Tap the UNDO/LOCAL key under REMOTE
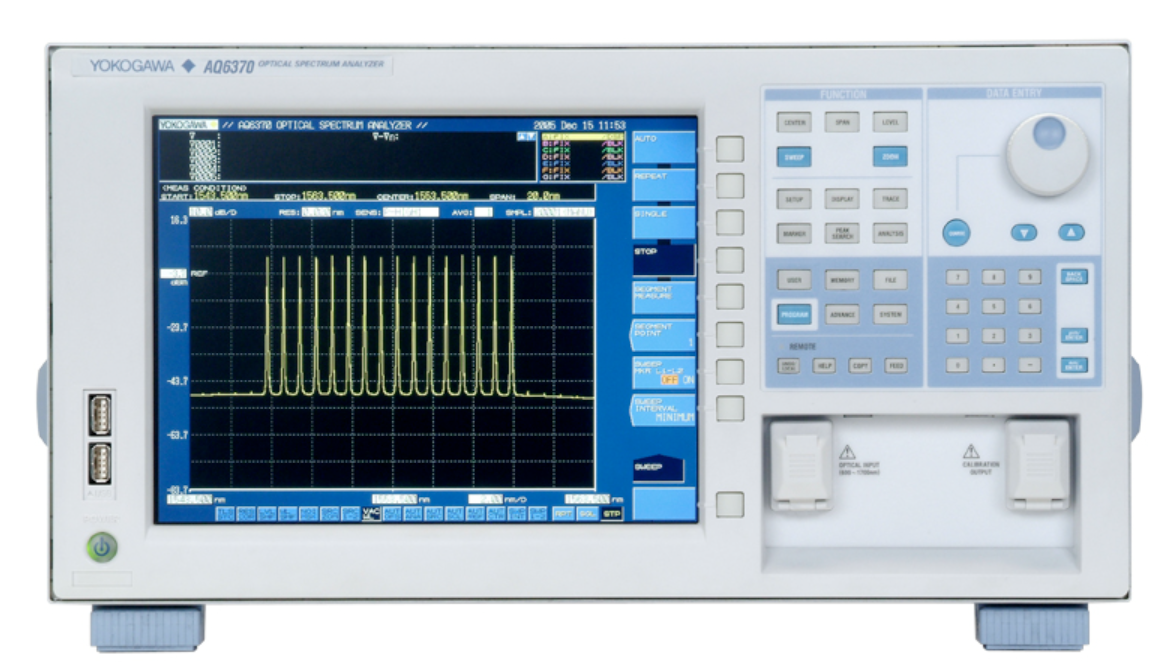 [x=789, y=366]
